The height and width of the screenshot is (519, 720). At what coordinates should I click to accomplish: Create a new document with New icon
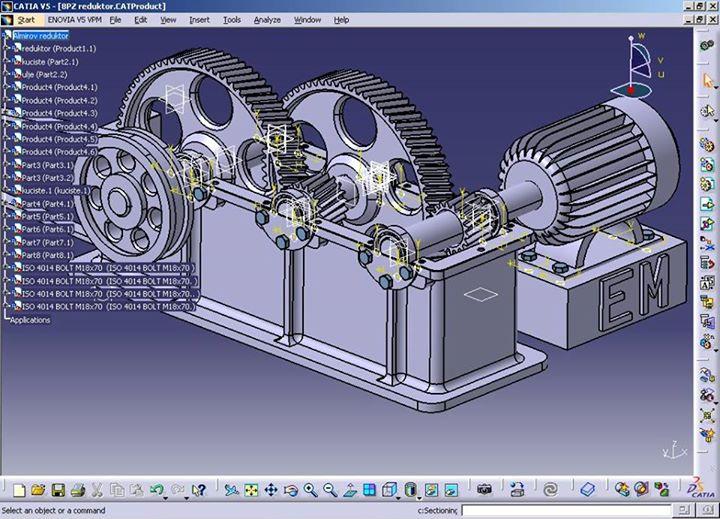(x=19, y=490)
